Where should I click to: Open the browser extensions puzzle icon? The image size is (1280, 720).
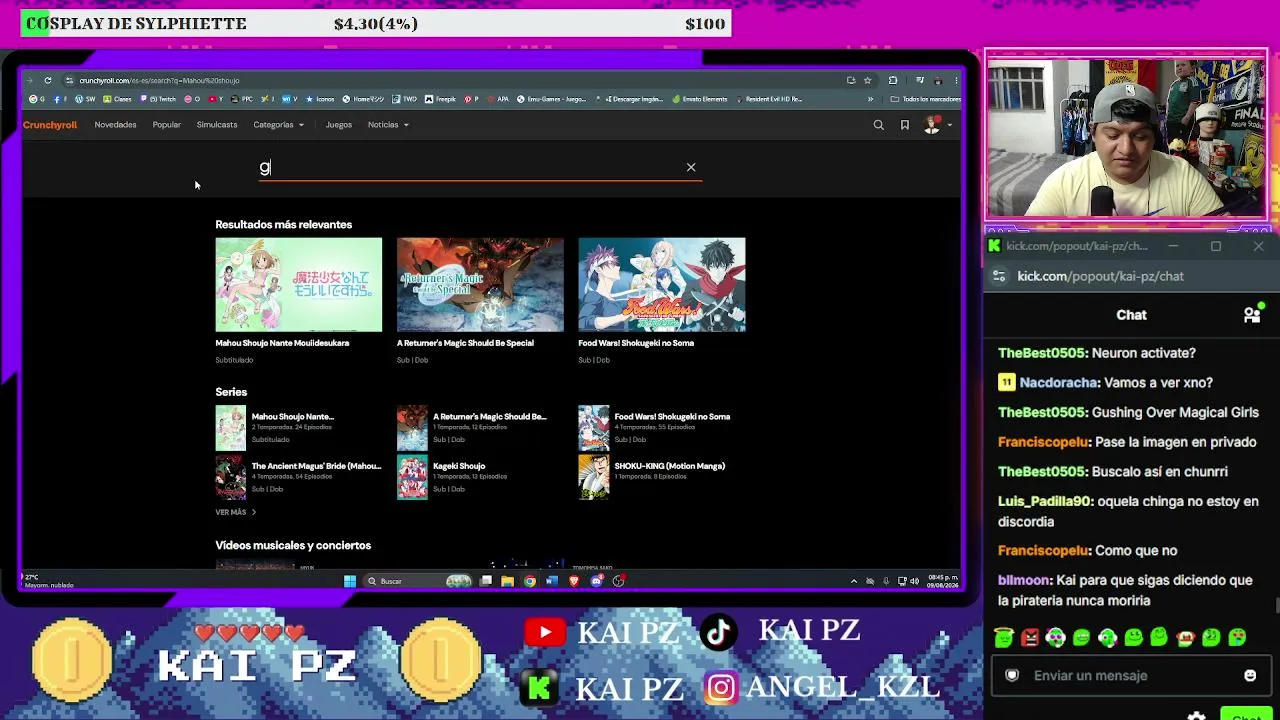click(x=893, y=80)
